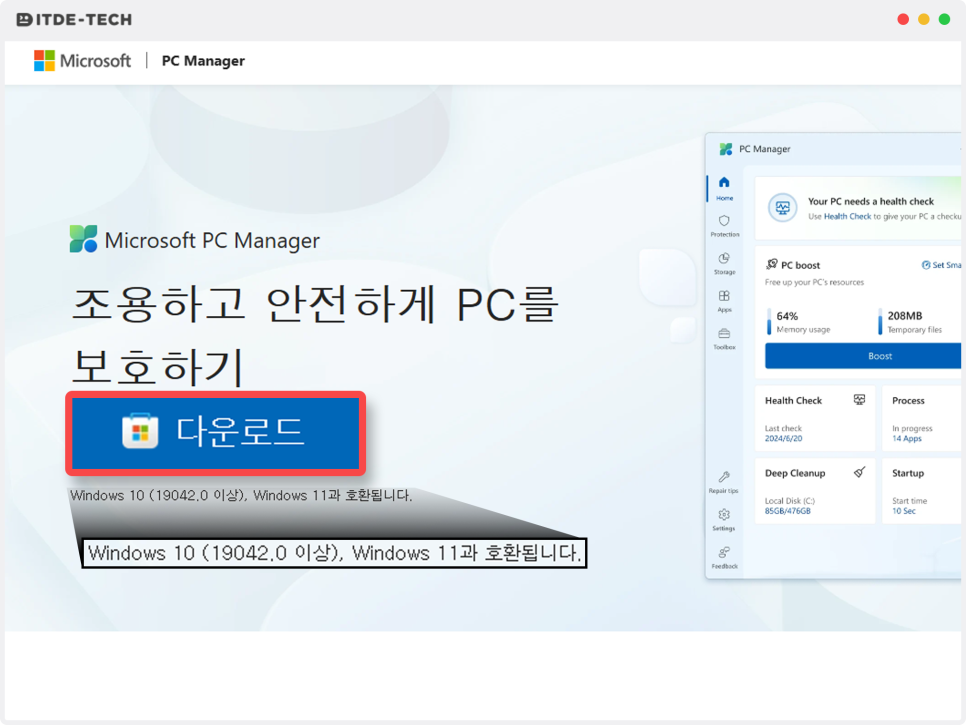Click the Deep Cleanup broom icon
The image size is (966, 725).
pos(859,472)
